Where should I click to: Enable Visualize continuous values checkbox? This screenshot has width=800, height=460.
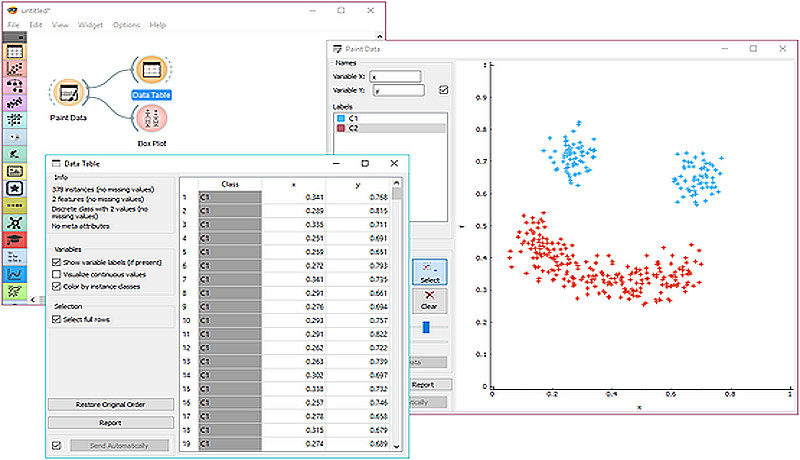[x=57, y=274]
